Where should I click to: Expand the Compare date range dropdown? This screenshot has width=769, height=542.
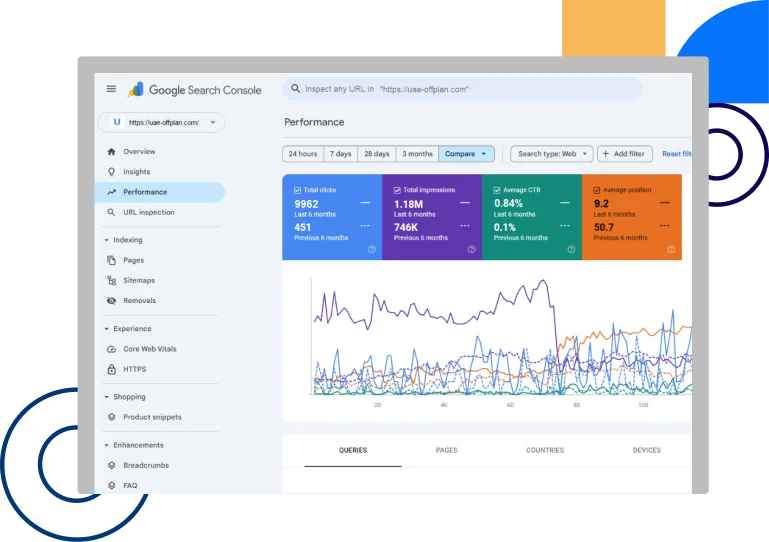pyautogui.click(x=466, y=154)
